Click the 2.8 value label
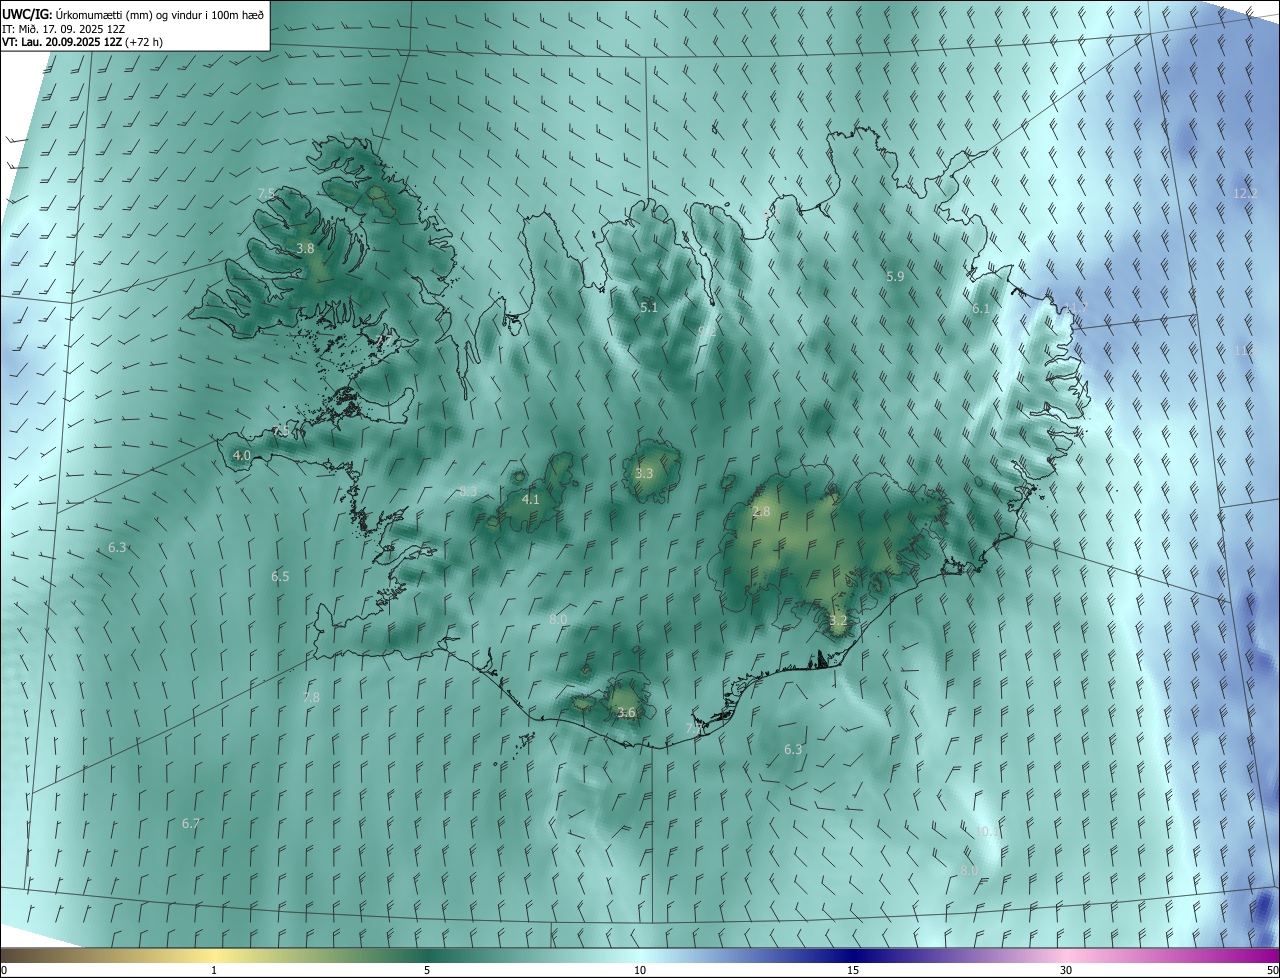Screen dimensions: 1280x978 (762, 511)
